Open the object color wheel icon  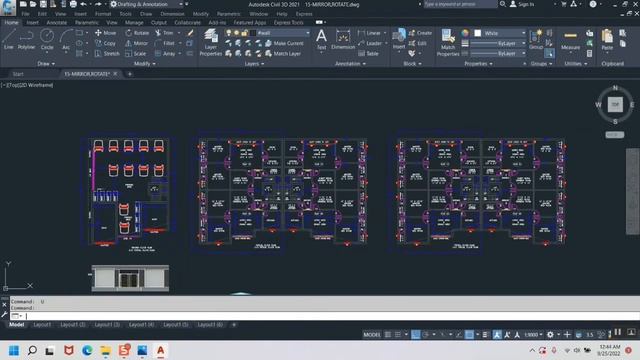pyautogui.click(x=465, y=33)
